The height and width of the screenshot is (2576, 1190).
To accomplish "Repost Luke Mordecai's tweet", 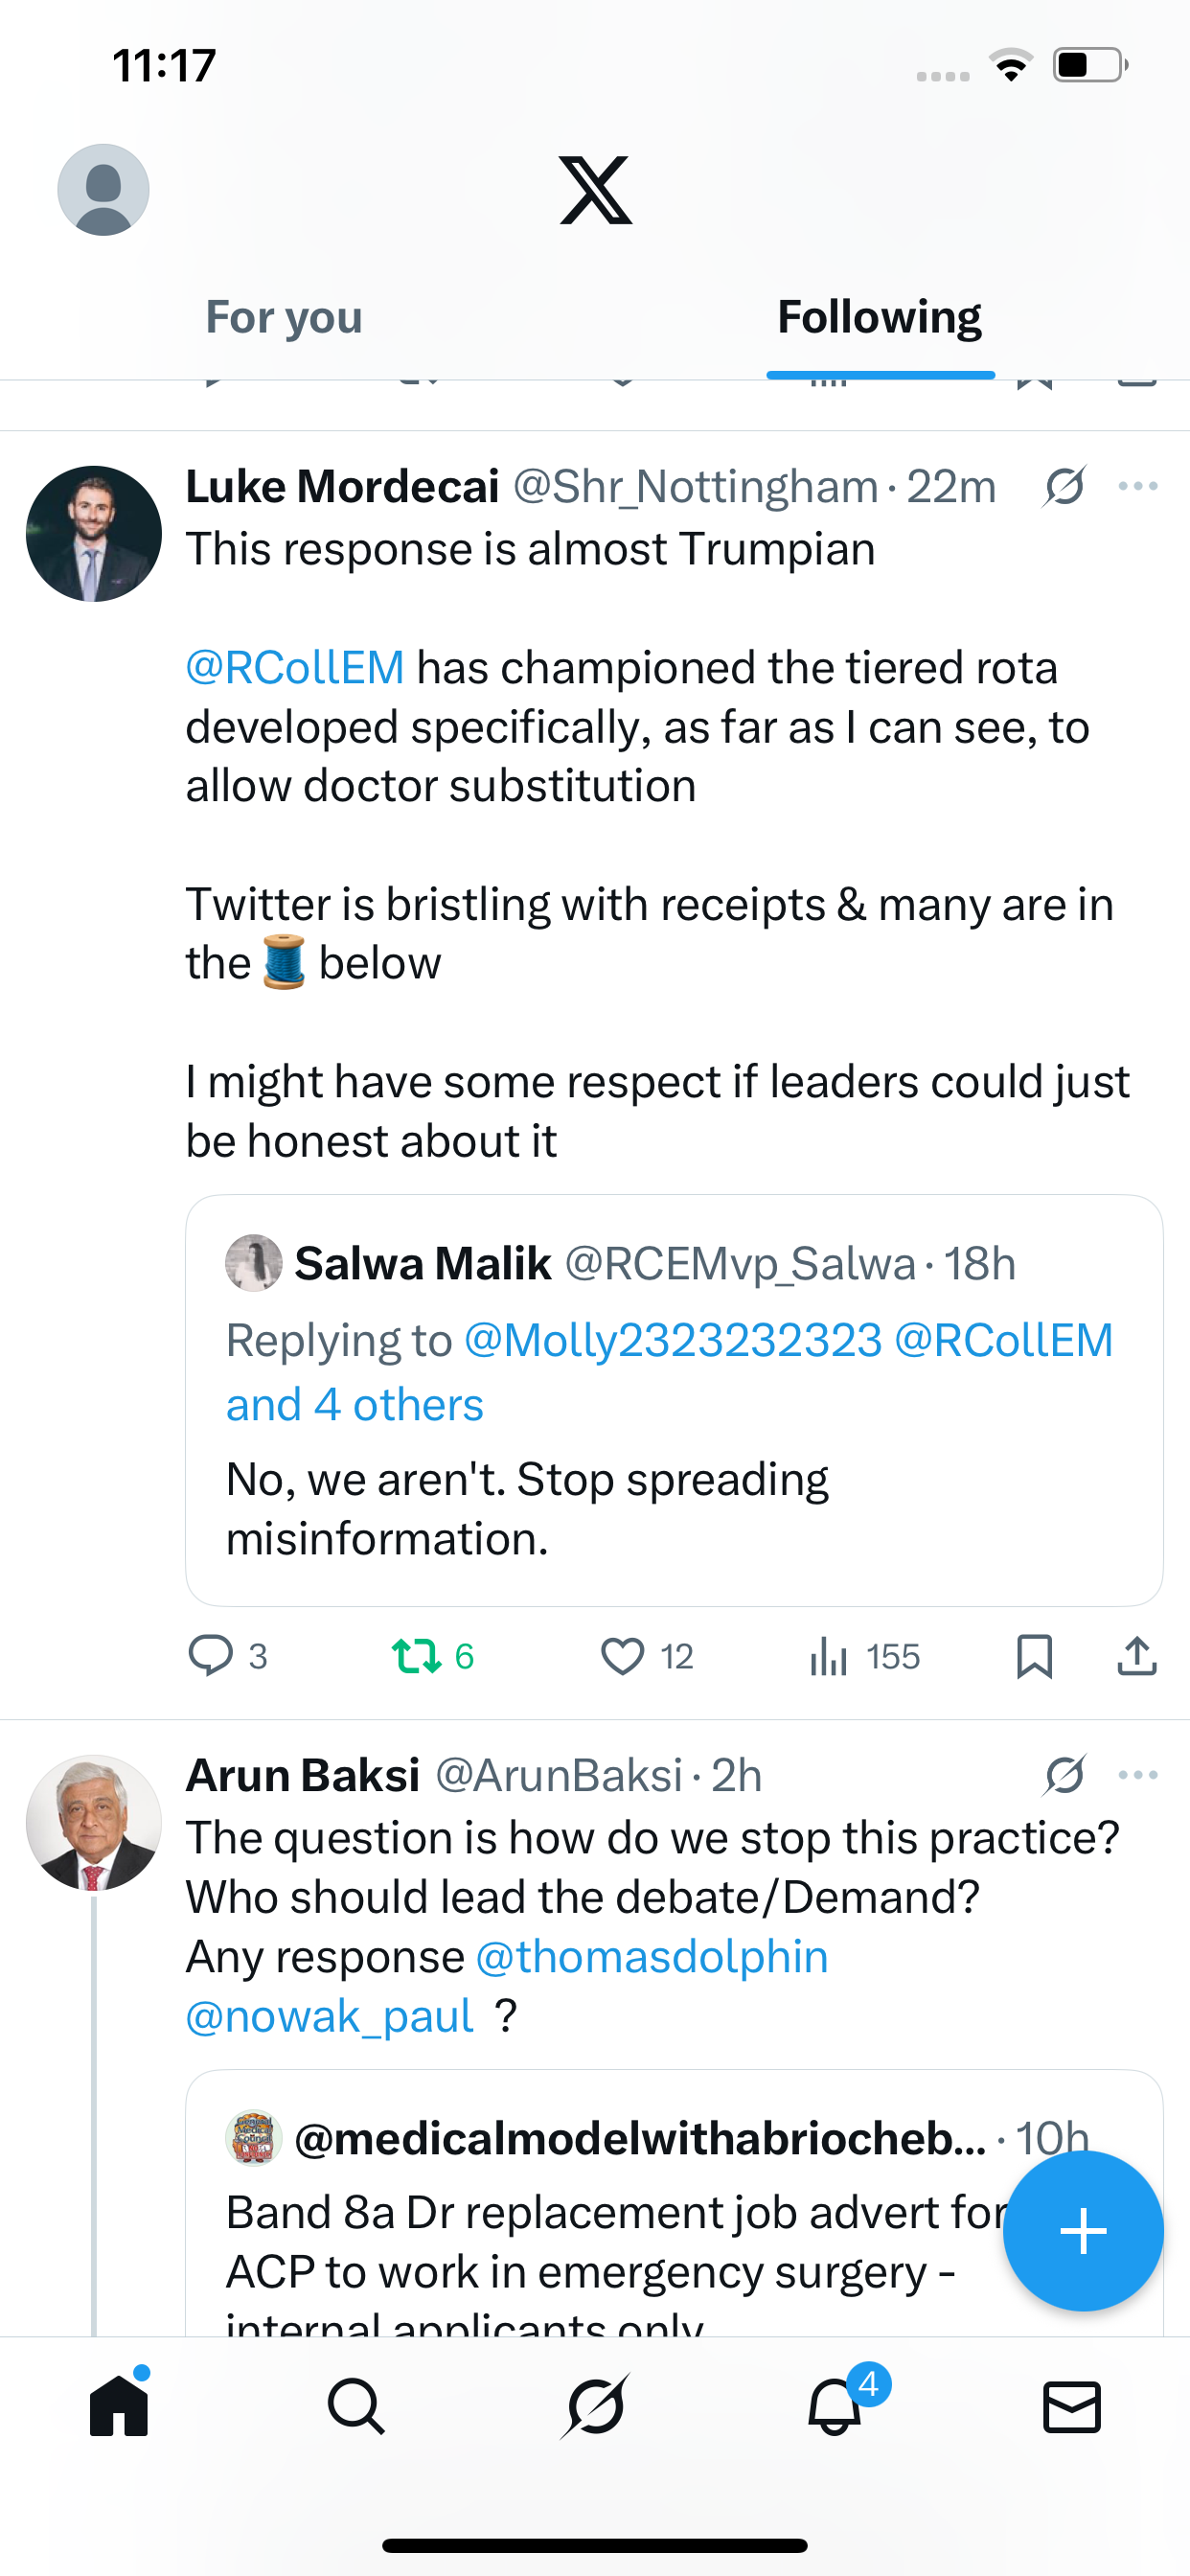I will click(x=416, y=1656).
